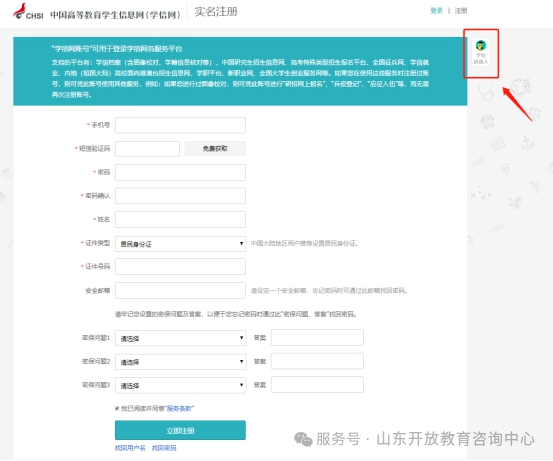Toggle the 我已阅读并同意 checkbox
Image resolution: width=553 pixels, height=461 pixels.
(117, 408)
